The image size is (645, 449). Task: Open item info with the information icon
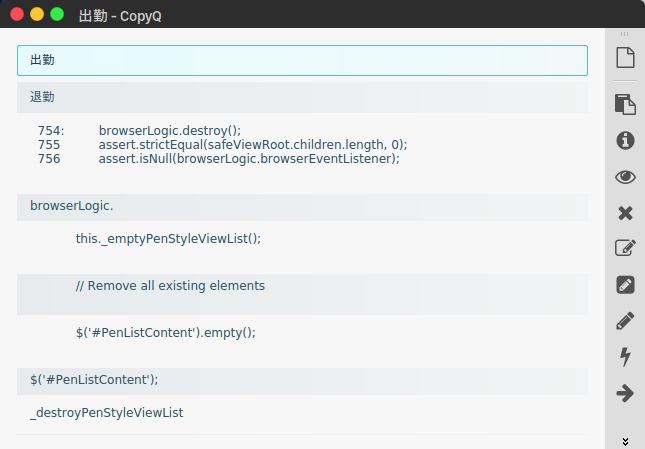tap(625, 140)
